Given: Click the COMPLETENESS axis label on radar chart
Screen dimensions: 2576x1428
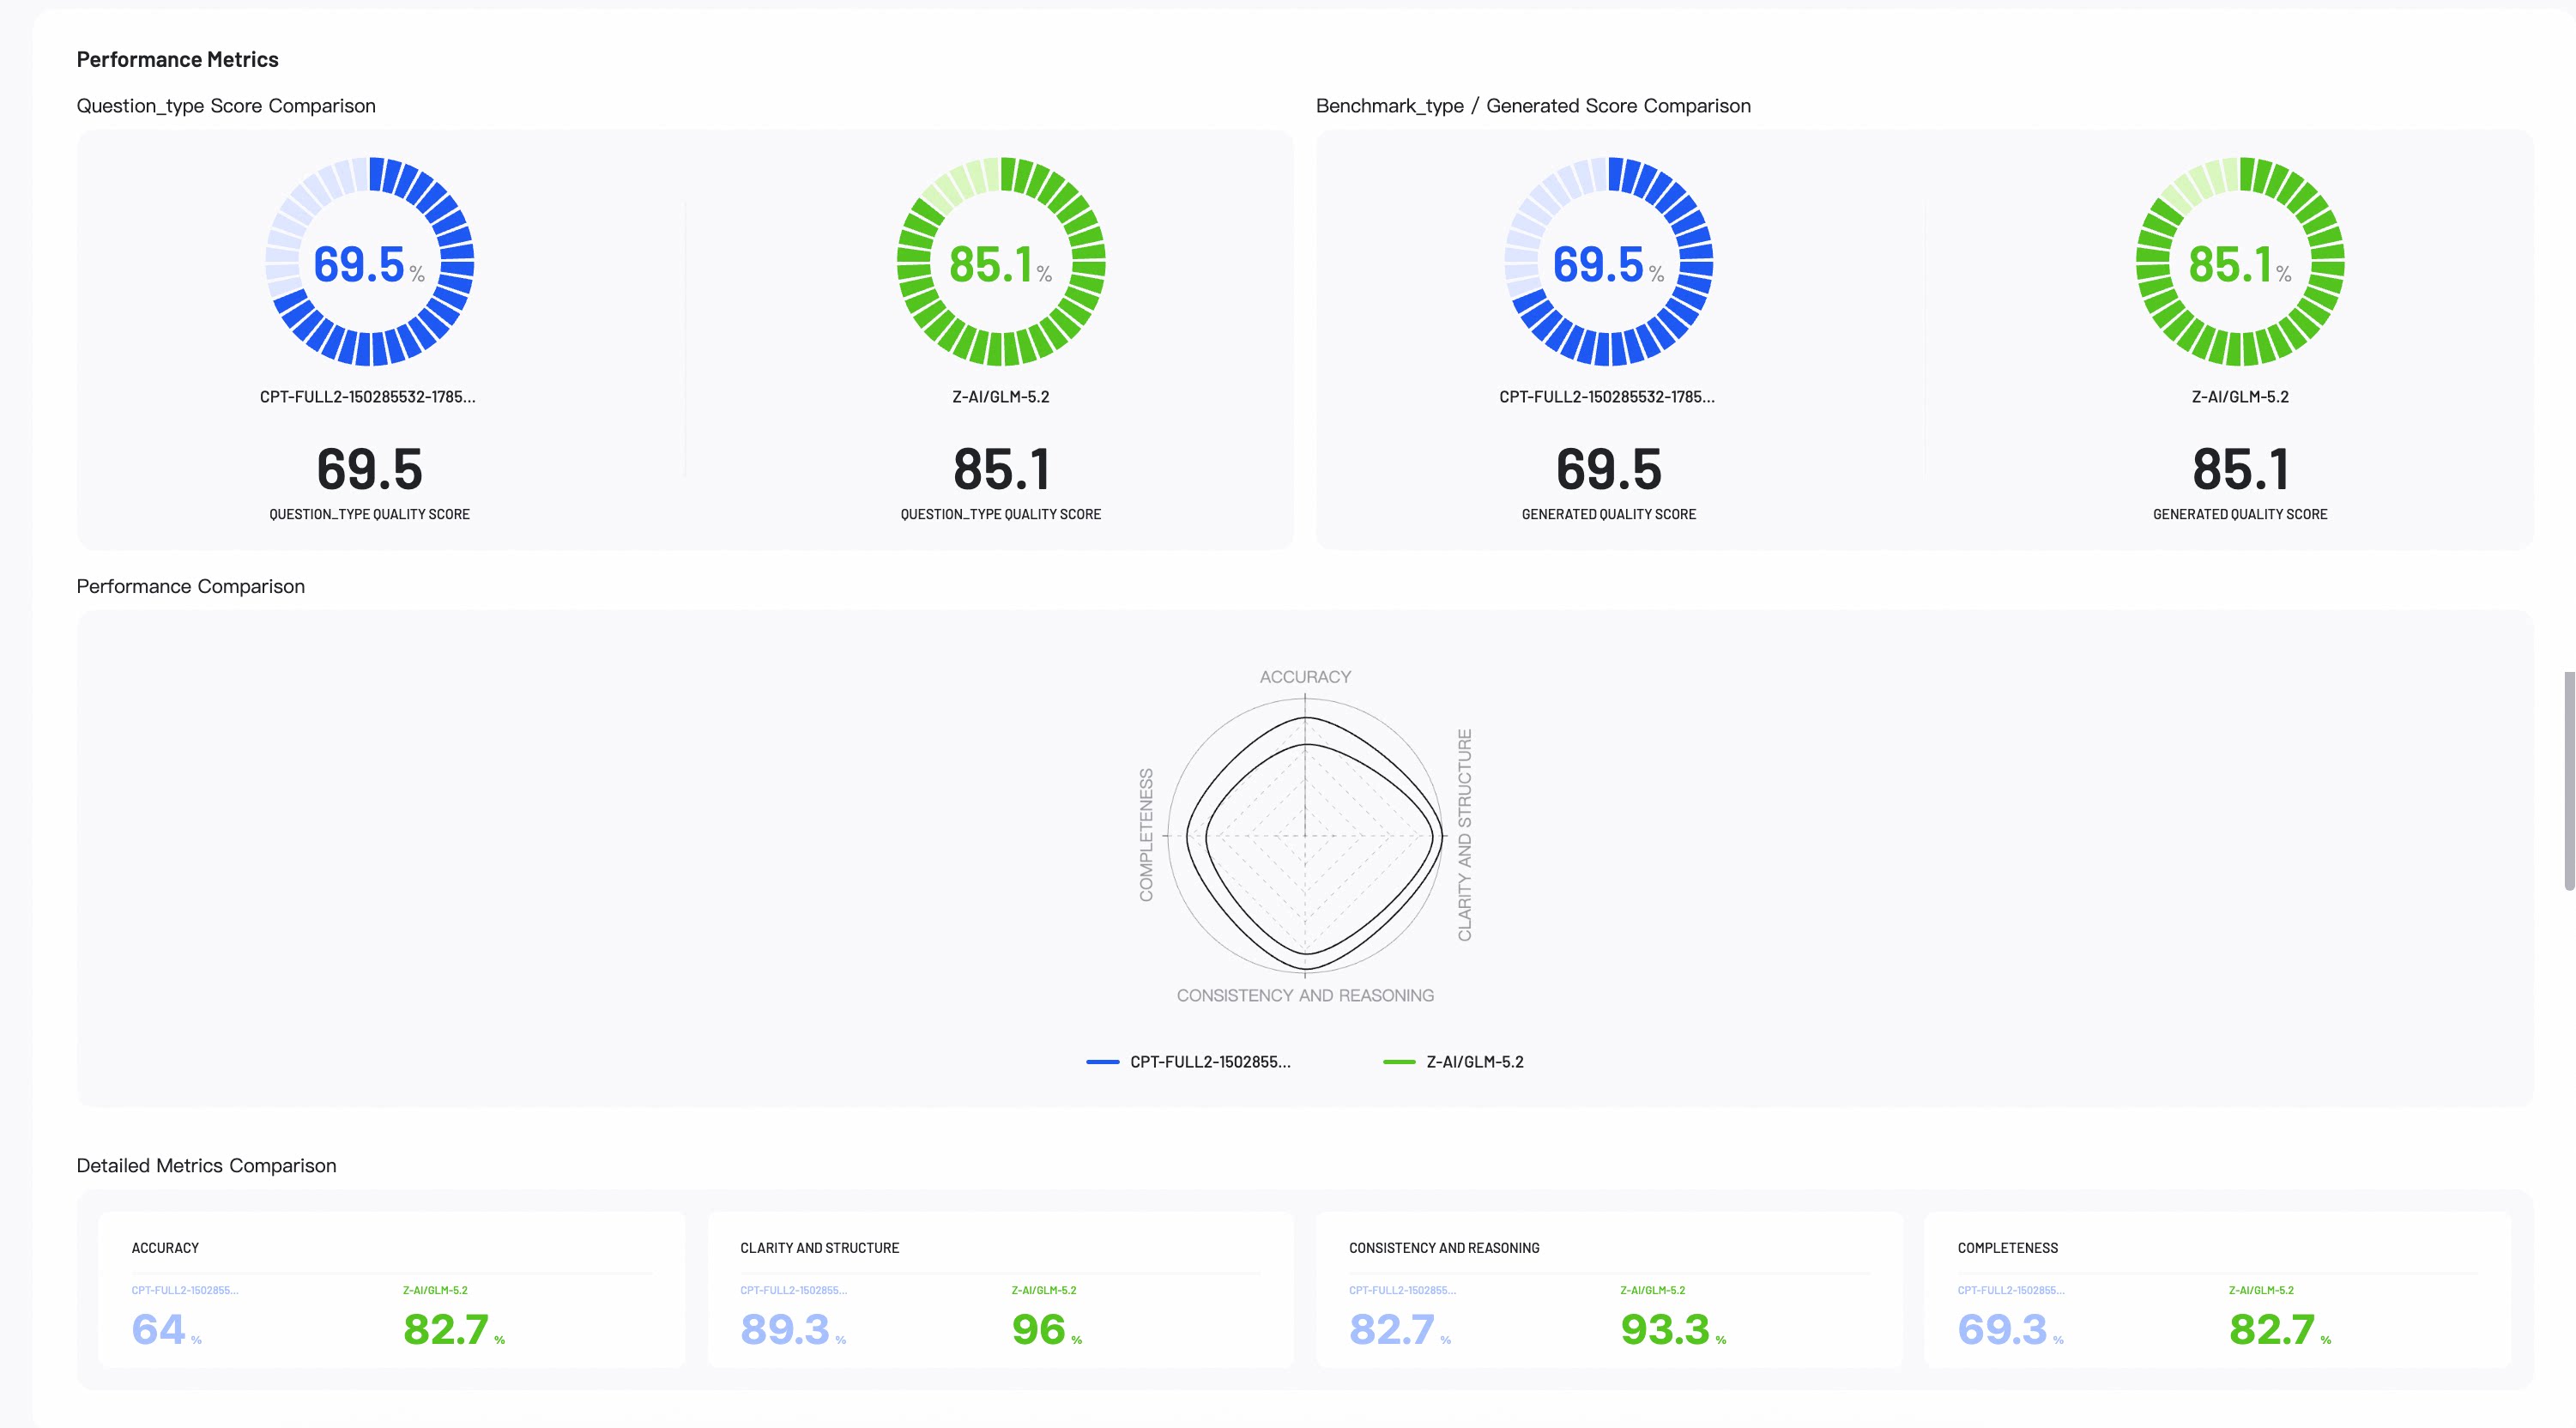Looking at the screenshot, I should coord(1146,835).
